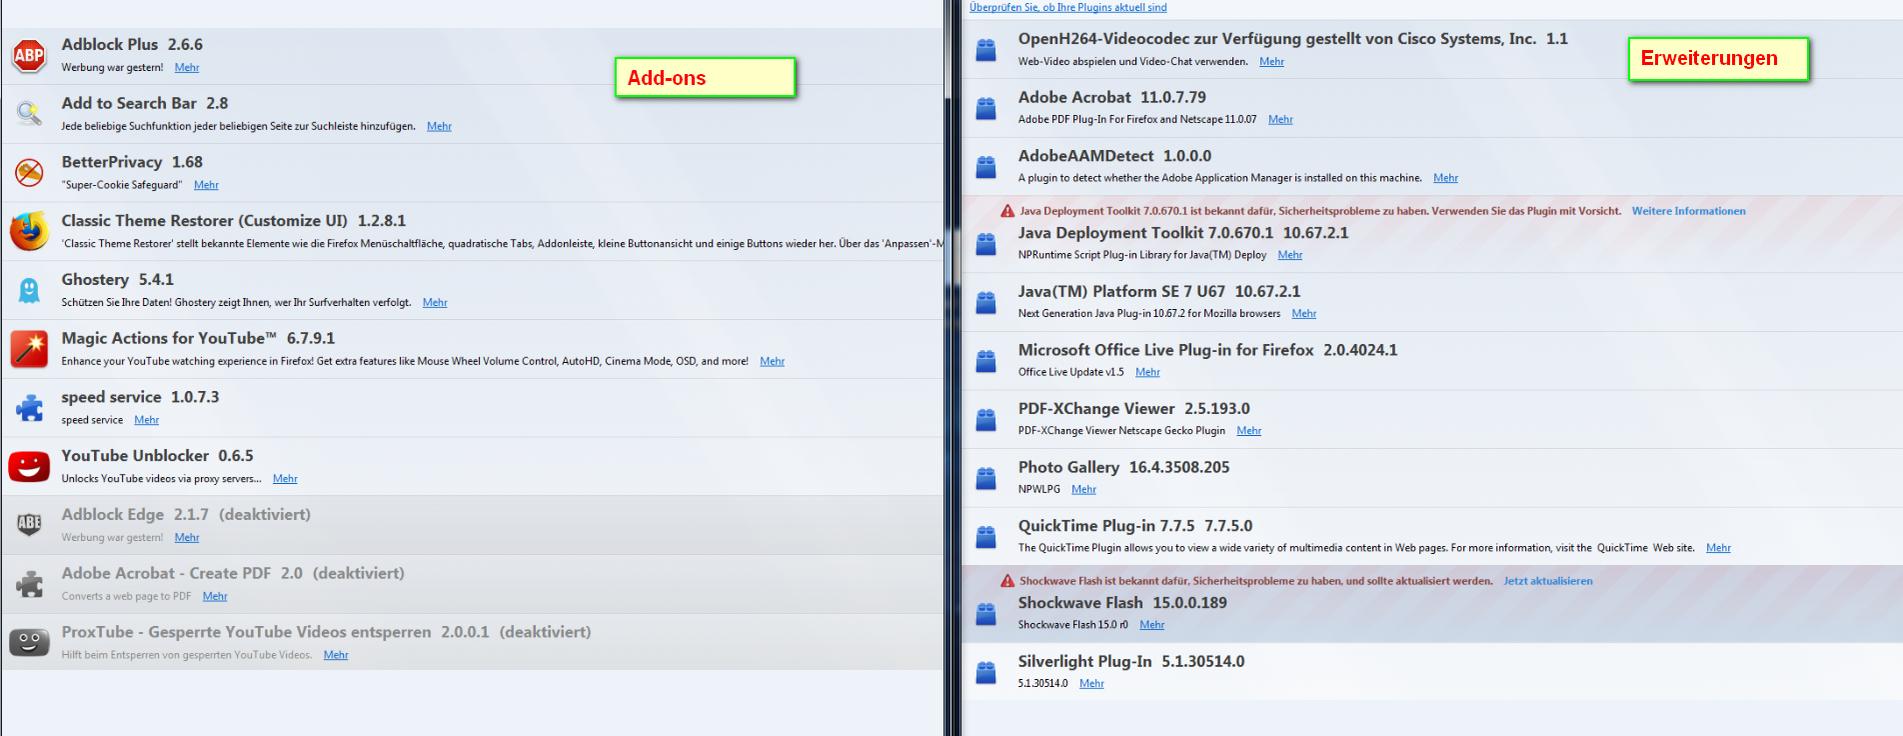Image resolution: width=1903 pixels, height=736 pixels.
Task: Click the Microsoft Office Live Plug-in icon
Action: (x=986, y=360)
